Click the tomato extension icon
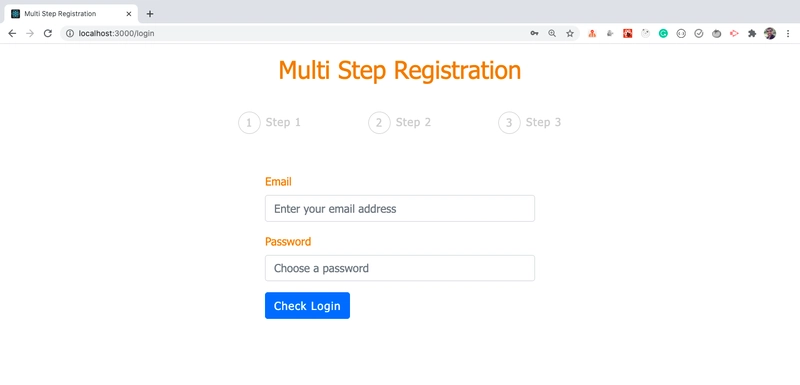The width and height of the screenshot is (800, 385). coord(717,34)
